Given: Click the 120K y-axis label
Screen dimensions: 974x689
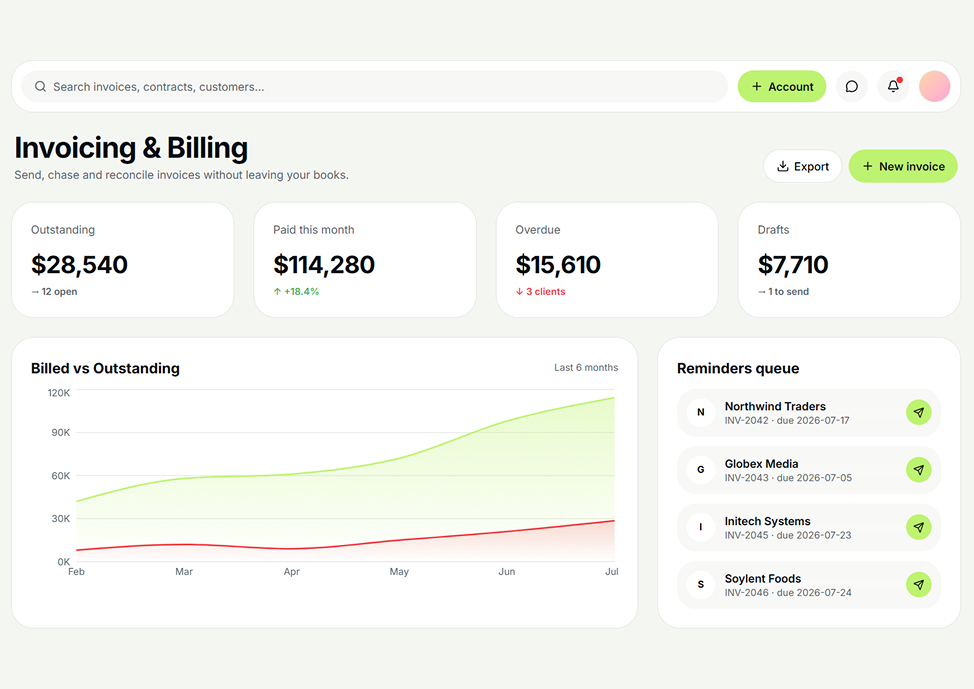Looking at the screenshot, I should click(59, 393).
